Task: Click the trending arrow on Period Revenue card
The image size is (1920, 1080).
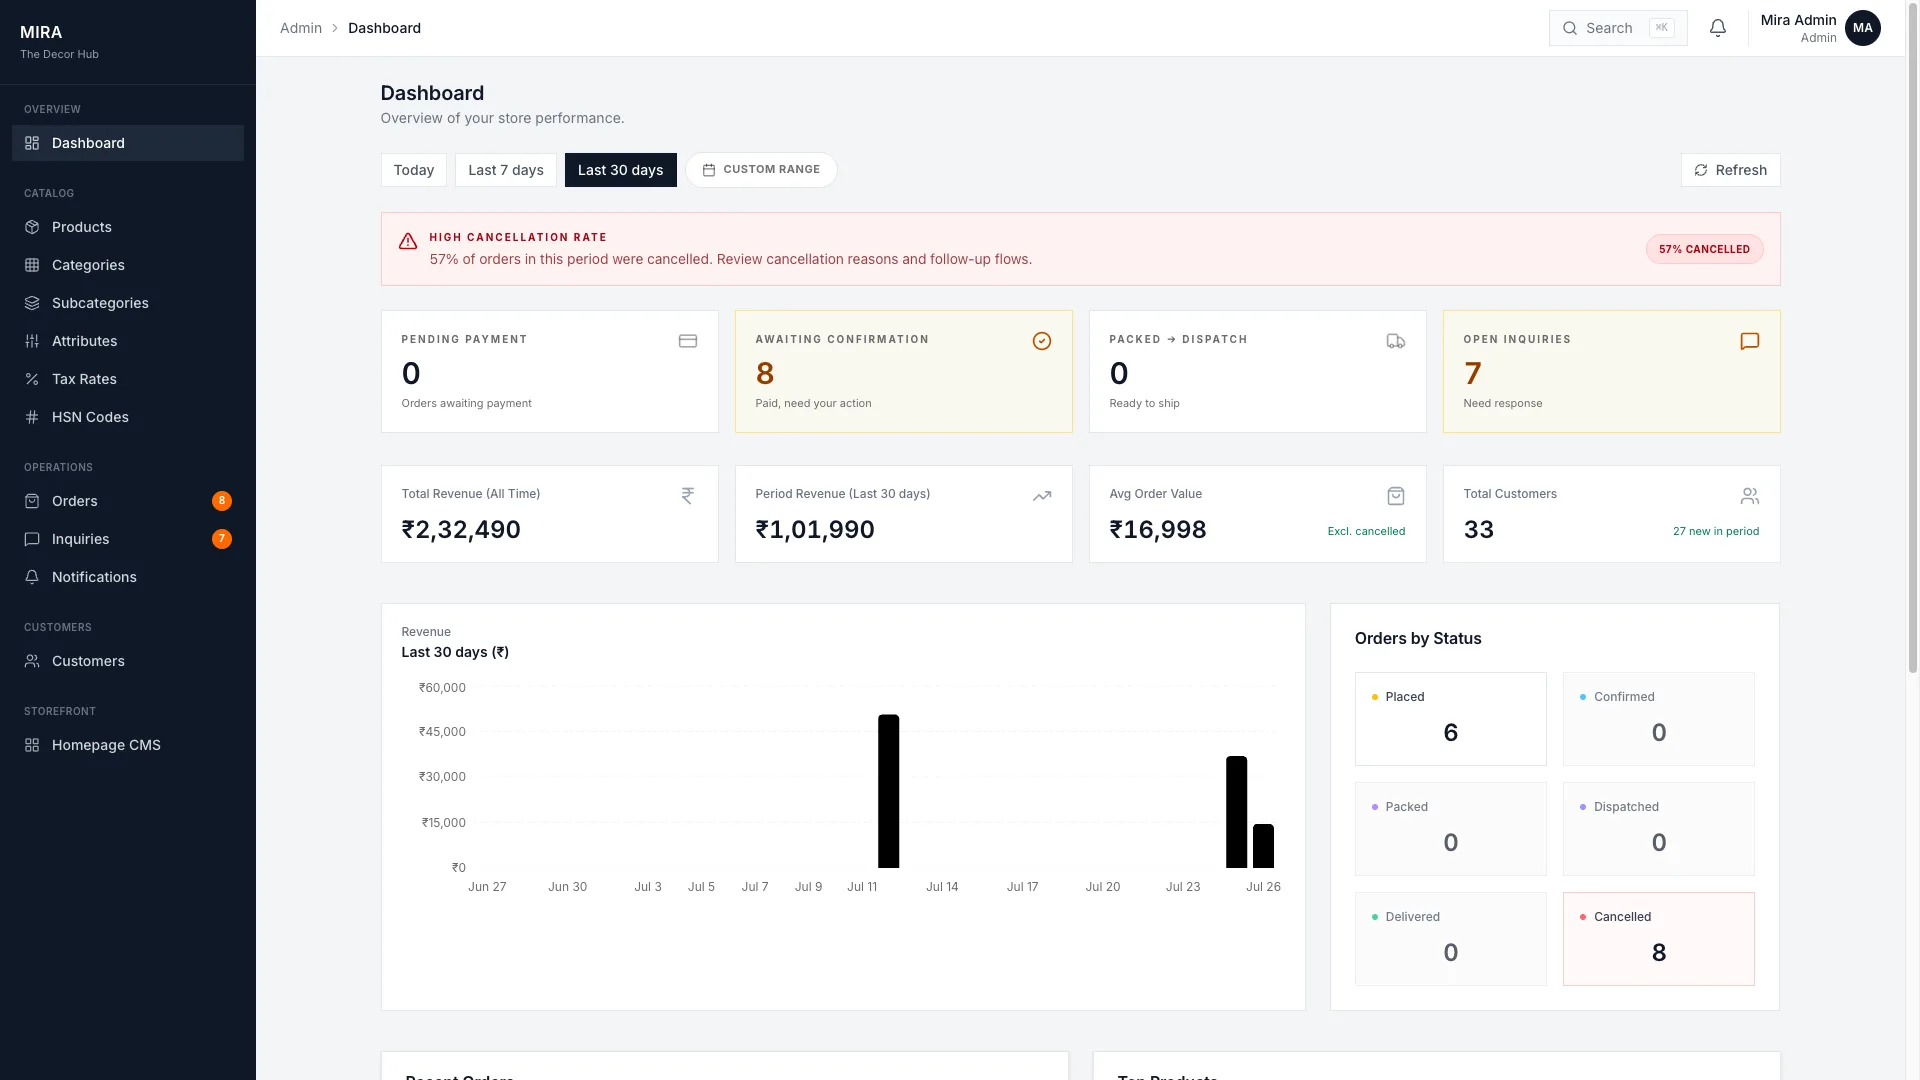Action: (x=1042, y=495)
